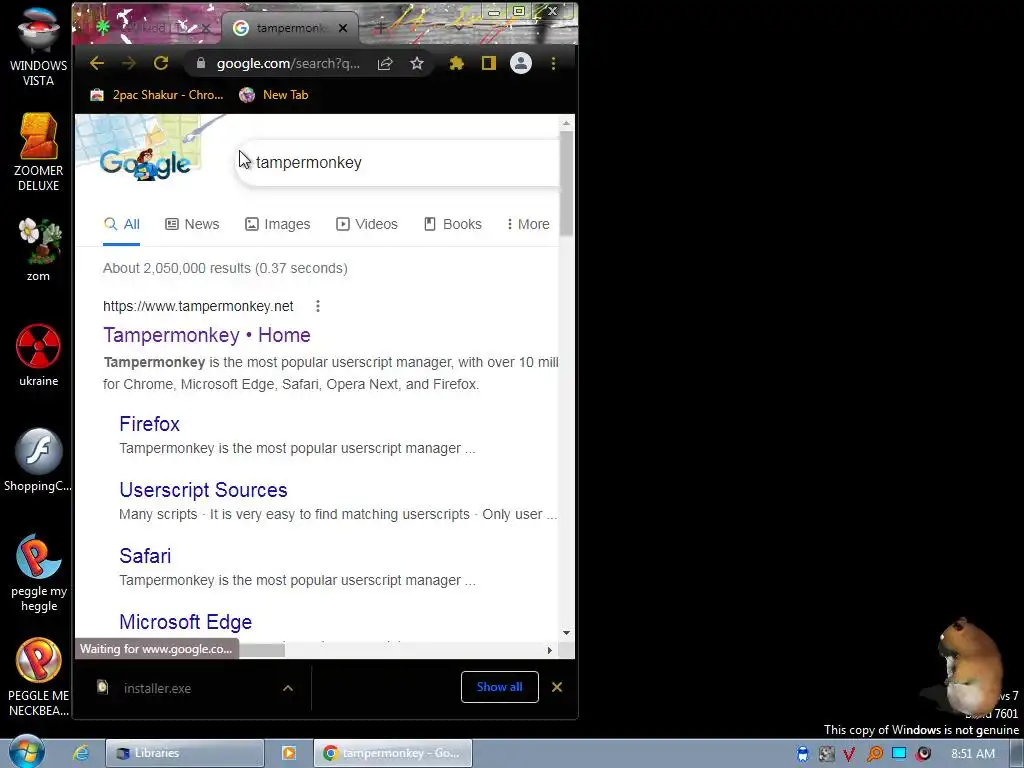Open a new tab with the plus button
The width and height of the screenshot is (1024, 768).
coord(380,28)
